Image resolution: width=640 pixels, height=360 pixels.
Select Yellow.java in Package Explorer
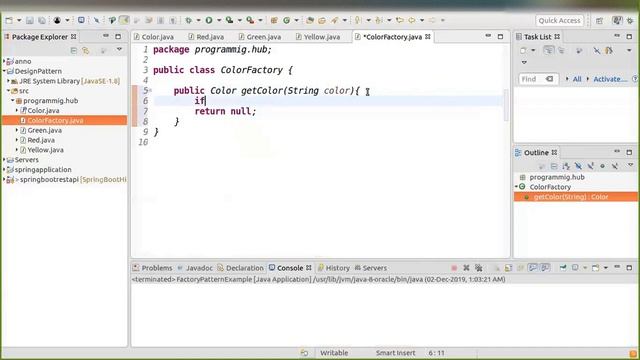pyautogui.click(x=45, y=150)
